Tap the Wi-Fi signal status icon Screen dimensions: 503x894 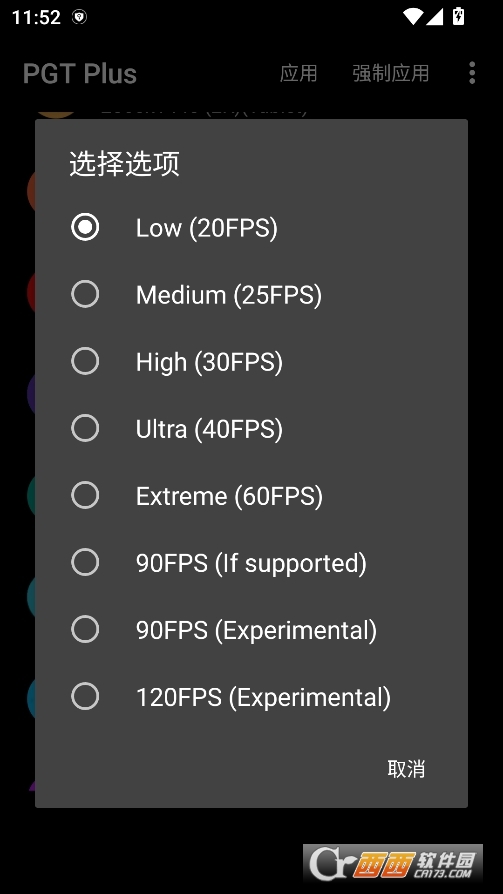412,17
